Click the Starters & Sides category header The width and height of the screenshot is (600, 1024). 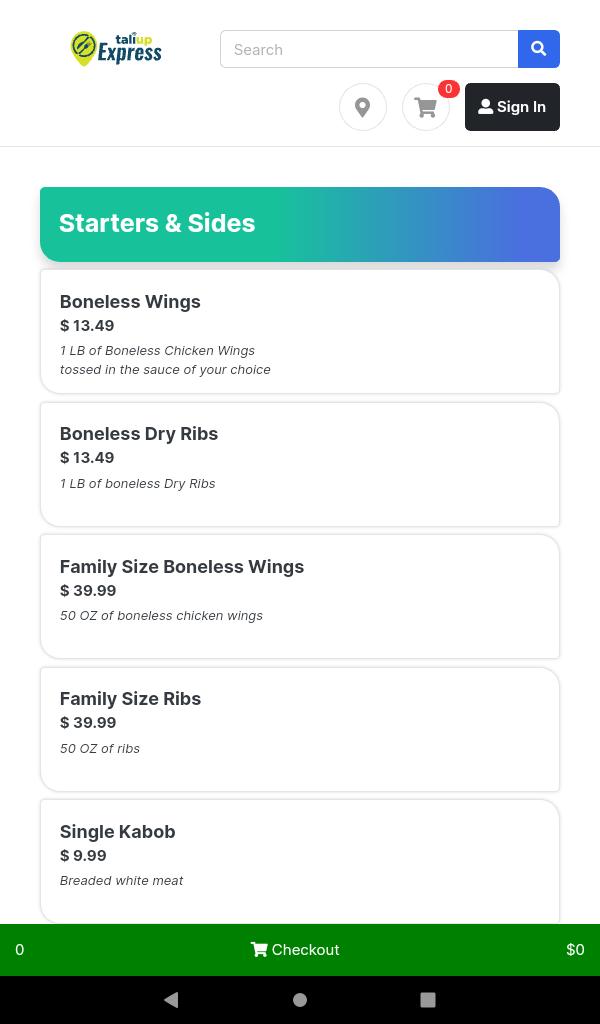[300, 225]
